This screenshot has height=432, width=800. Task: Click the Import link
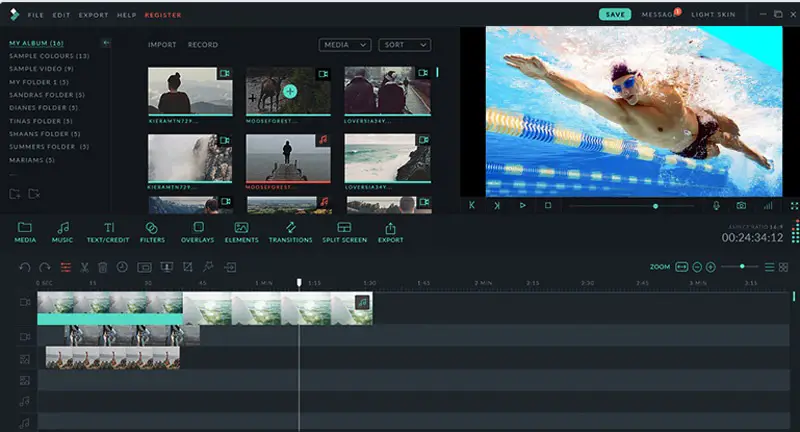click(162, 45)
